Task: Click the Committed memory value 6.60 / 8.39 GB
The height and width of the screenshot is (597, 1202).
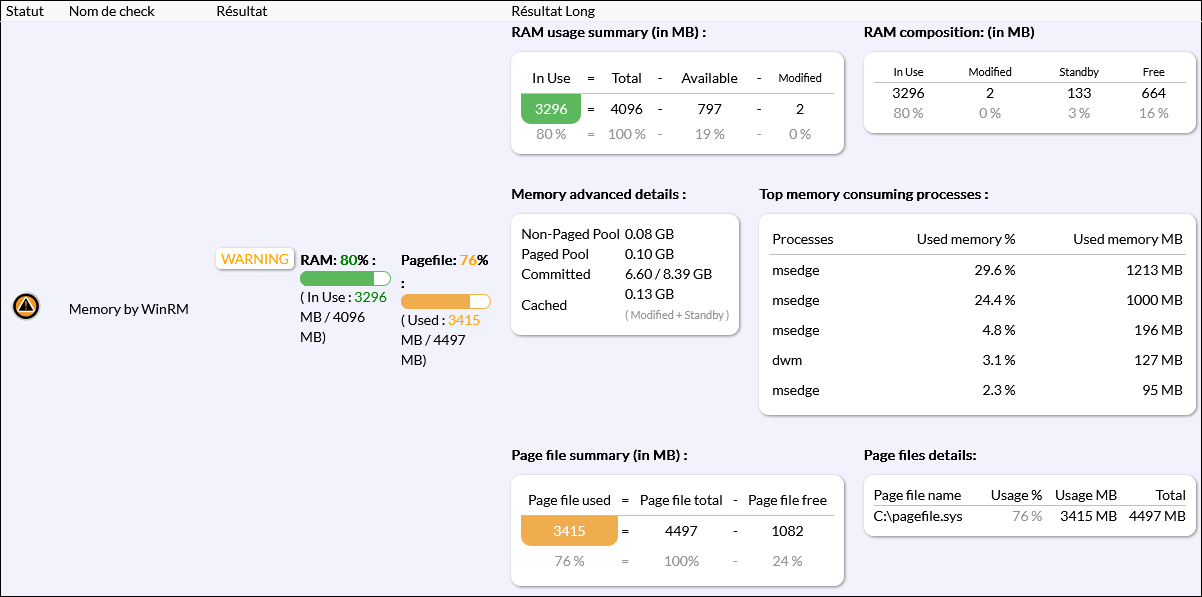Action: click(668, 274)
